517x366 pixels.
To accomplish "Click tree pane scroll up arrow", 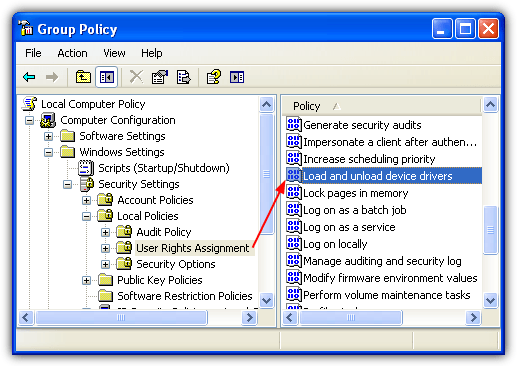I will pyautogui.click(x=266, y=105).
